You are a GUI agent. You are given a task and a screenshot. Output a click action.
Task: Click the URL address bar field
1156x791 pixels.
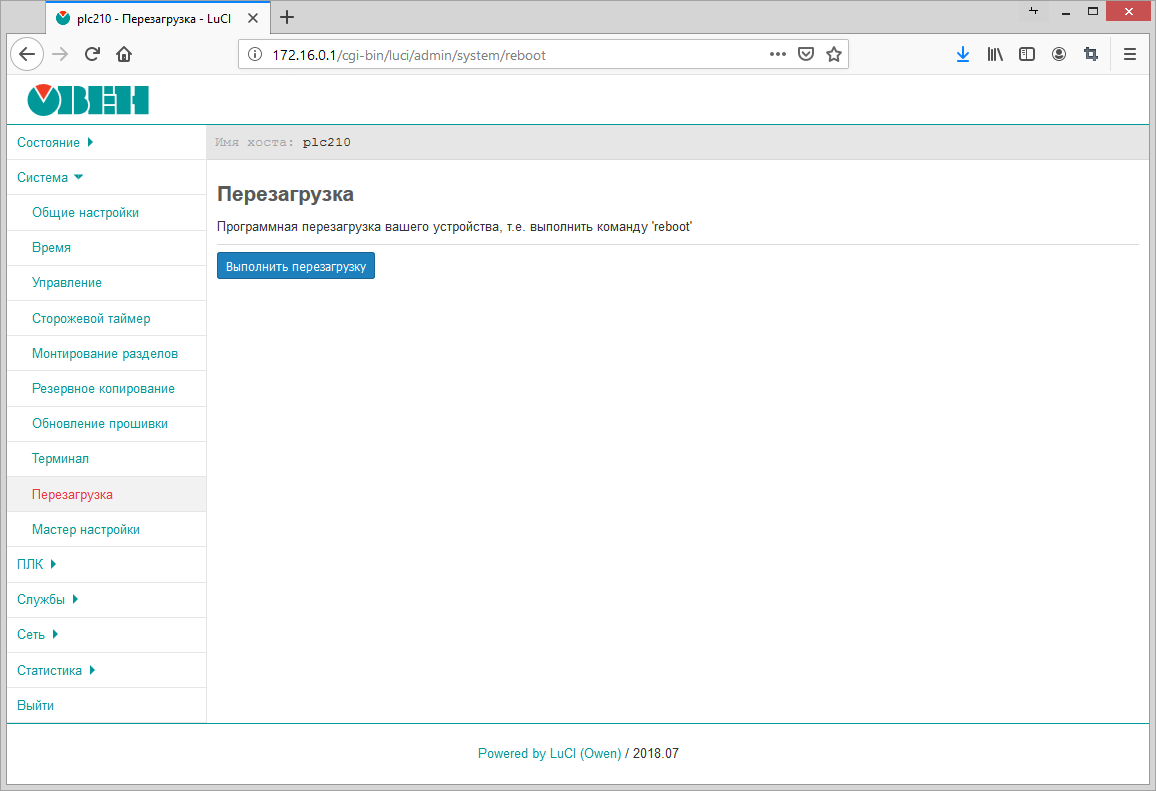[x=500, y=55]
